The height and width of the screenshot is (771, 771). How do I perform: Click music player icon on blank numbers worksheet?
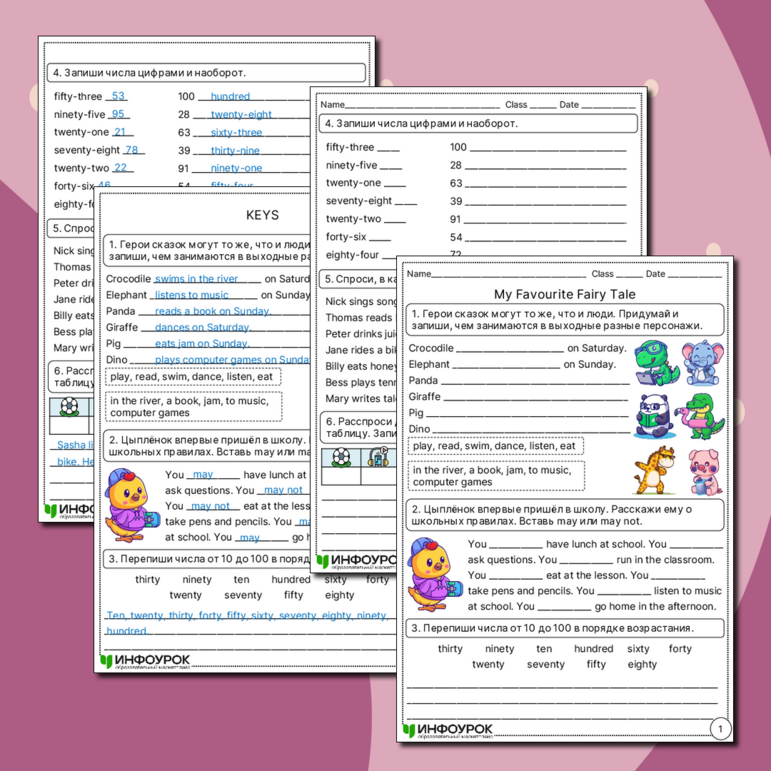[x=379, y=457]
